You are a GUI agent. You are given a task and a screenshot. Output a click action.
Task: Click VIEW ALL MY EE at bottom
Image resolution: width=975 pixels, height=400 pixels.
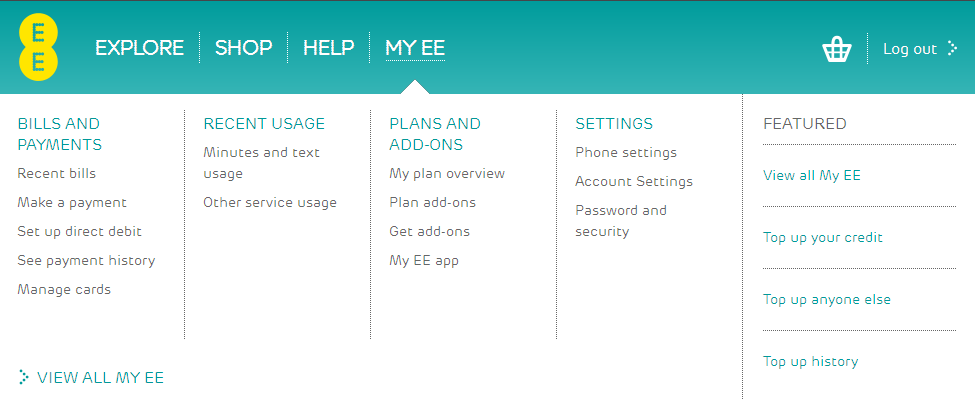pos(100,378)
